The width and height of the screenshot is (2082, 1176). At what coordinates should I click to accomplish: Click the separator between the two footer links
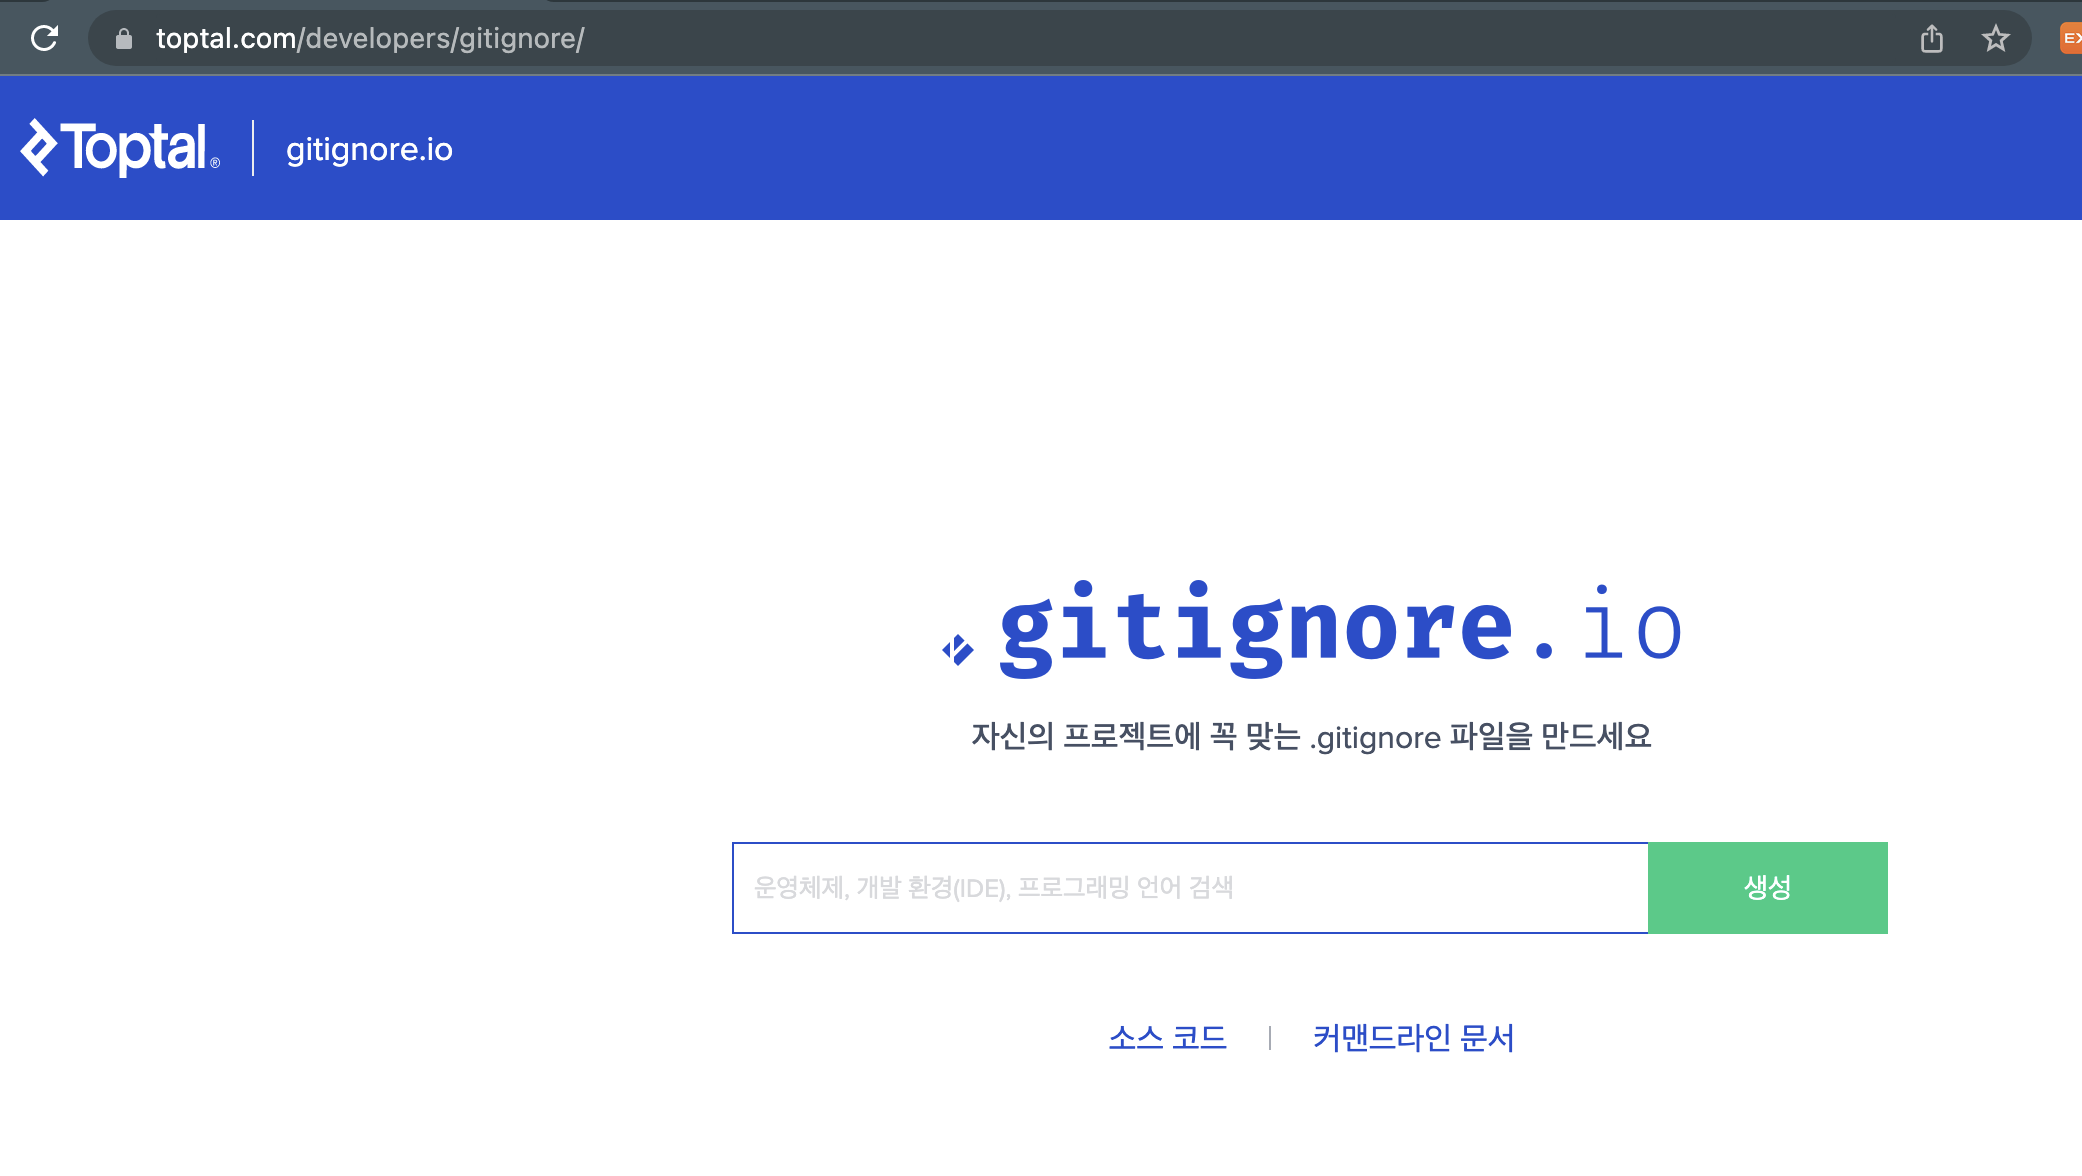tap(1271, 1038)
